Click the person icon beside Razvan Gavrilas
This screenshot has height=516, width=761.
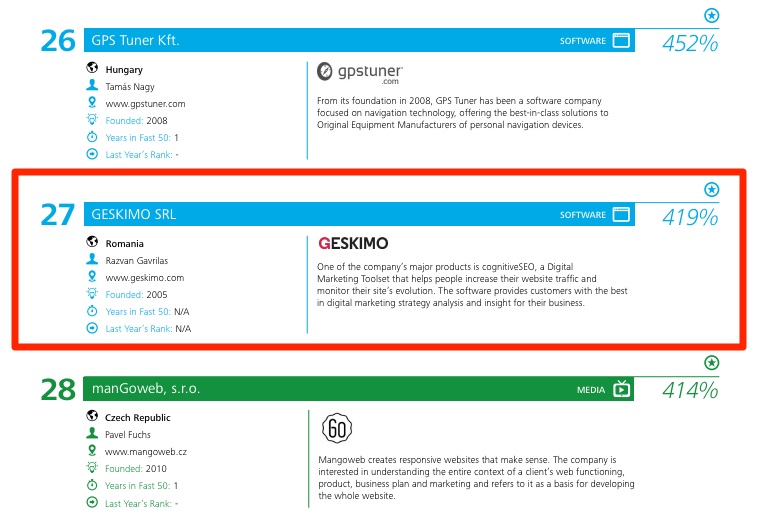(92, 260)
